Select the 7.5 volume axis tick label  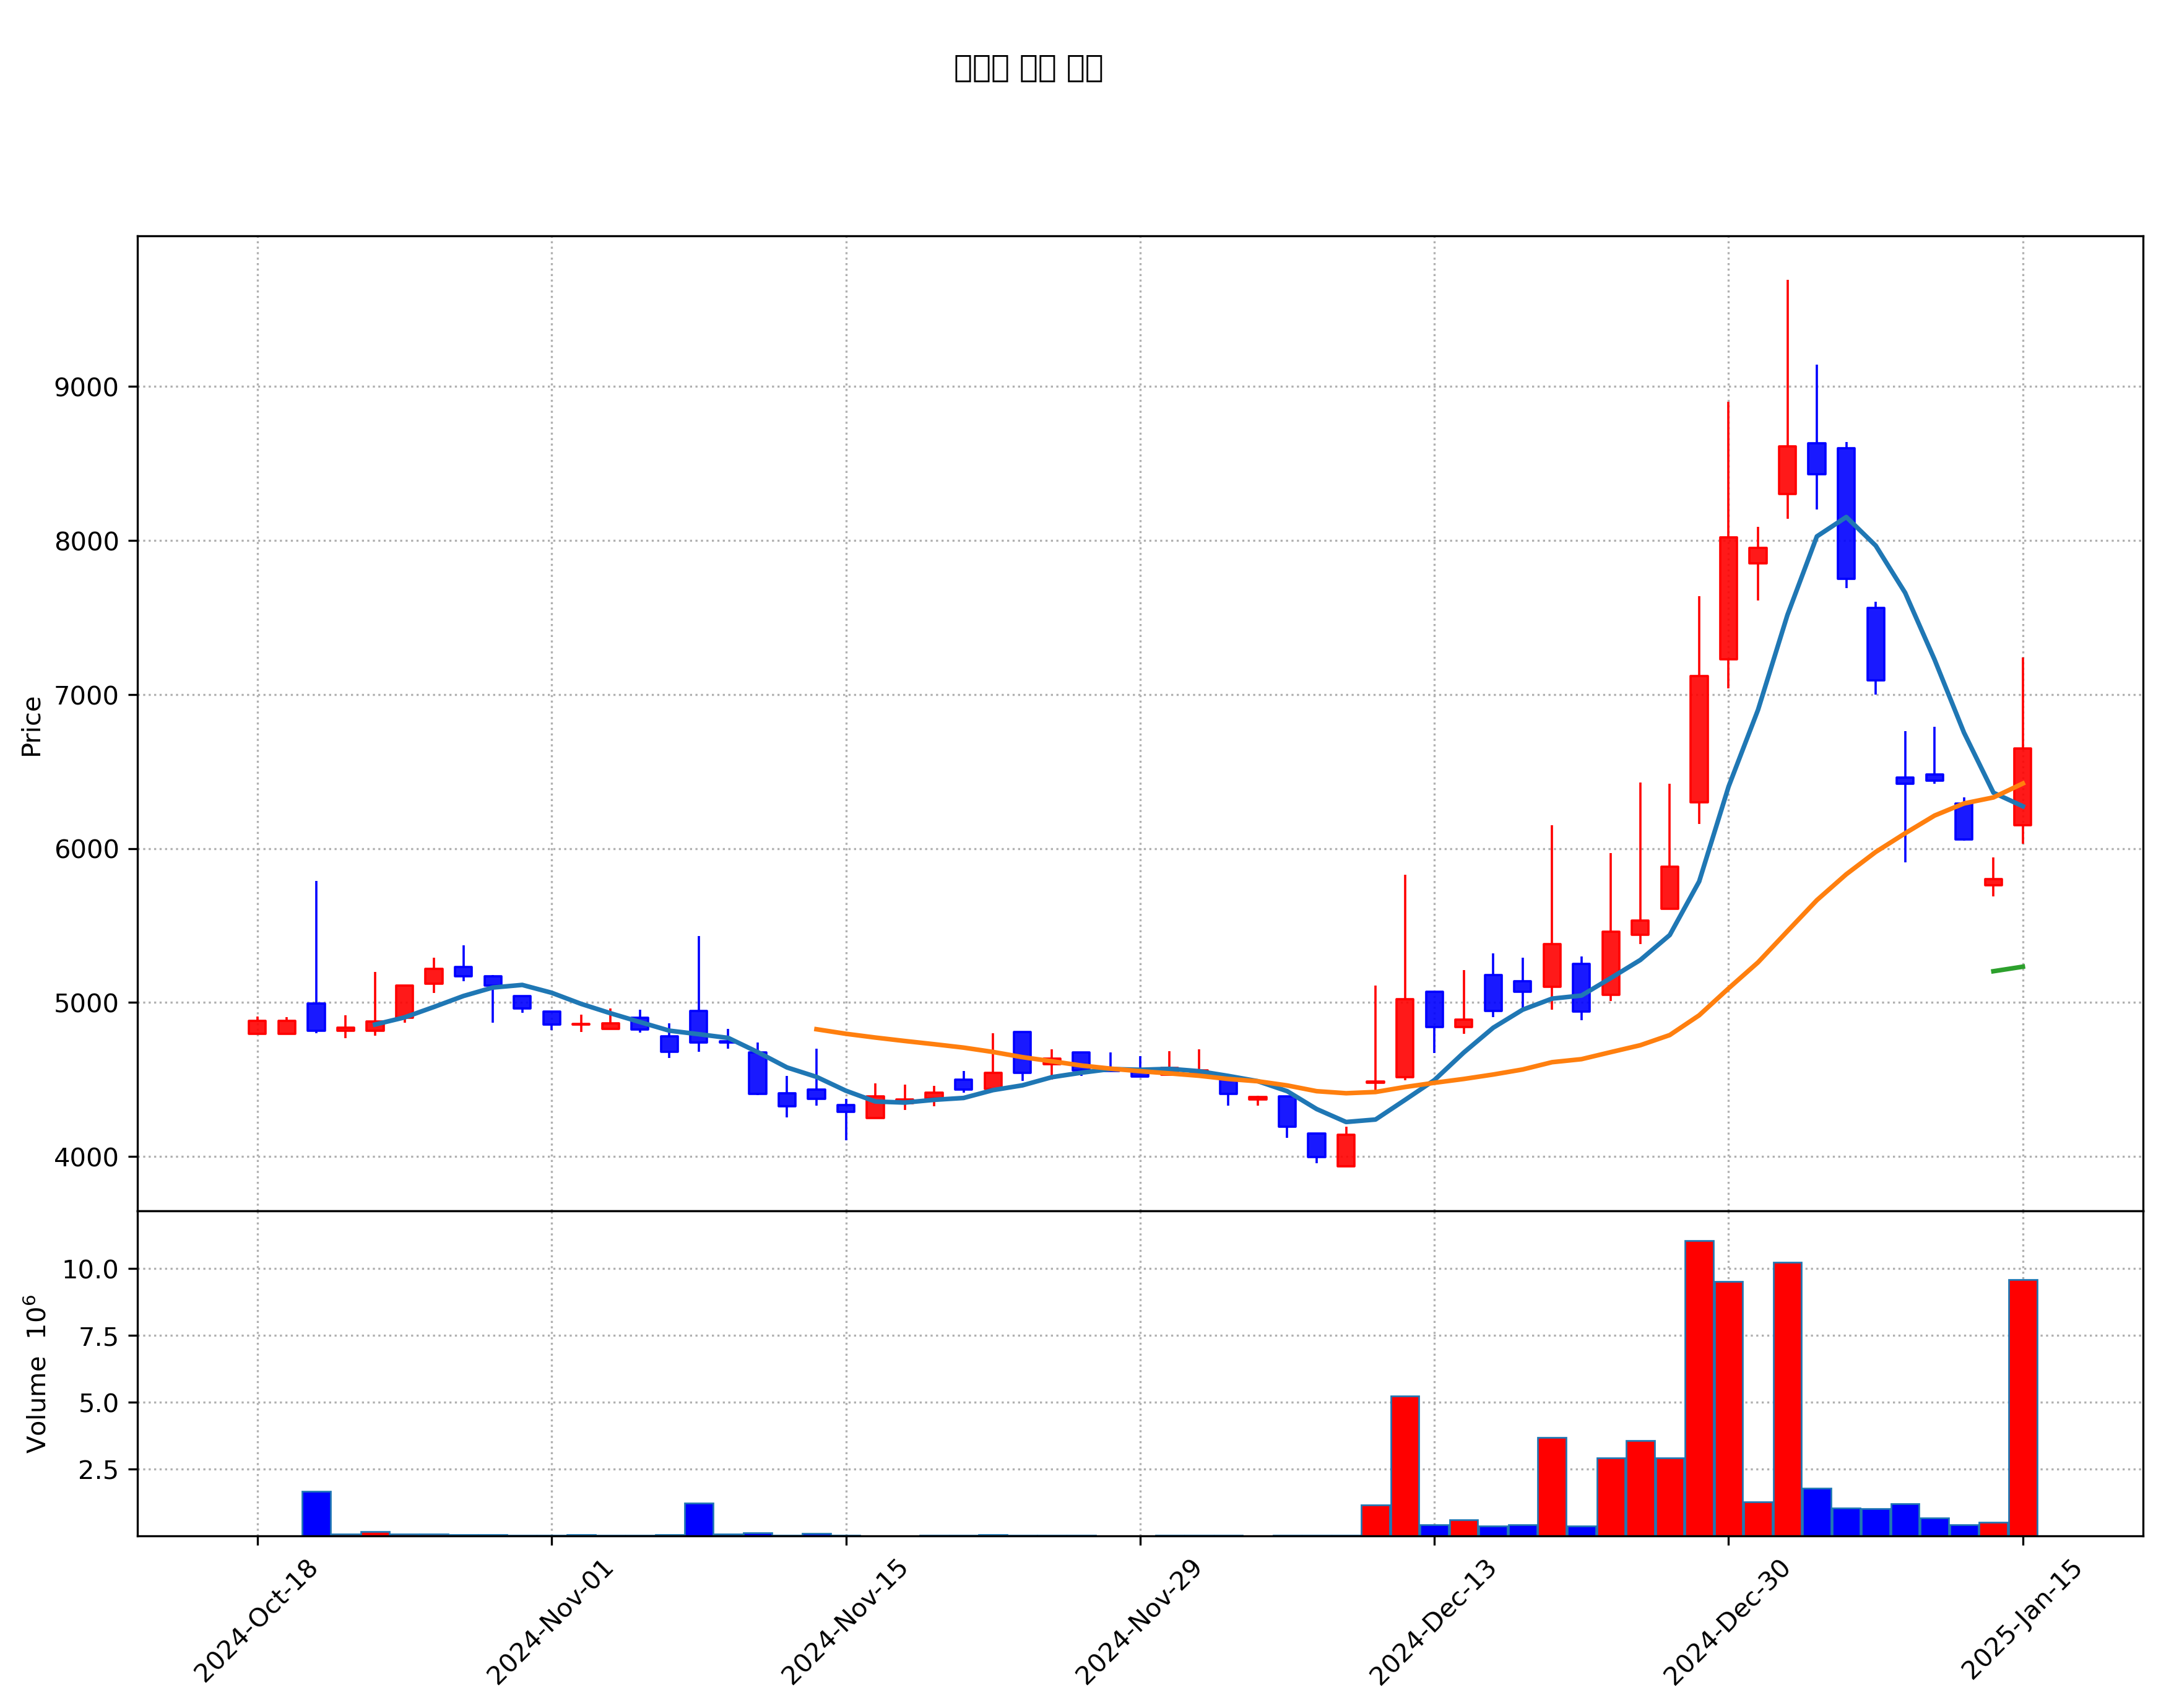point(98,1337)
